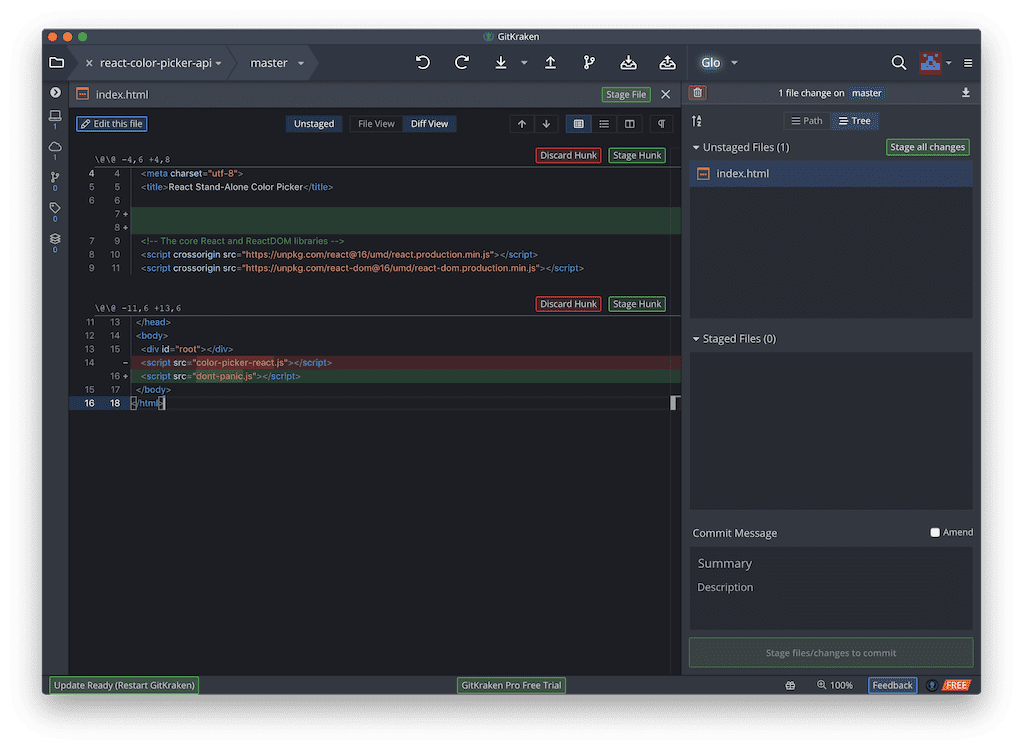The image size is (1023, 750).
Task: Click the Push upload icon
Action: tap(551, 63)
